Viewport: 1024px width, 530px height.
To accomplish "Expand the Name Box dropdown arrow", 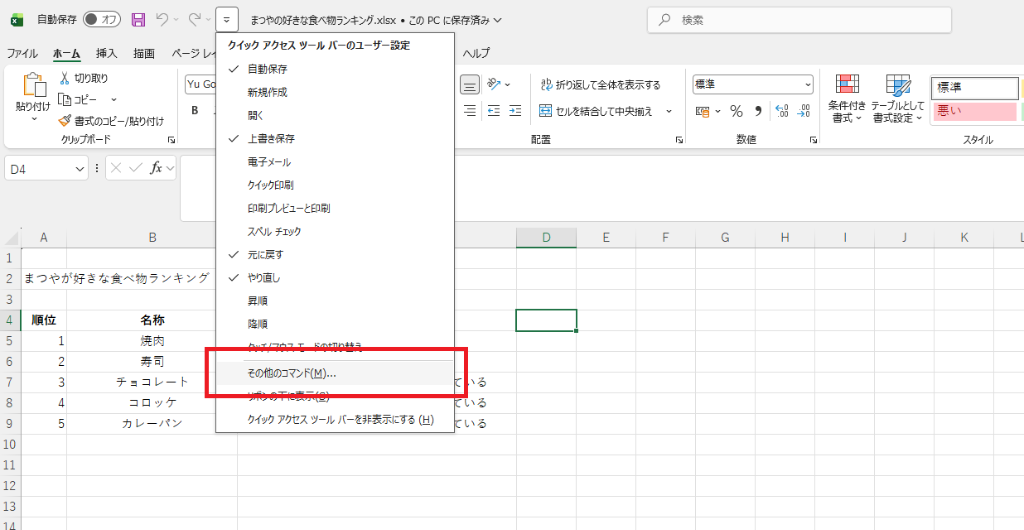I will [80, 169].
